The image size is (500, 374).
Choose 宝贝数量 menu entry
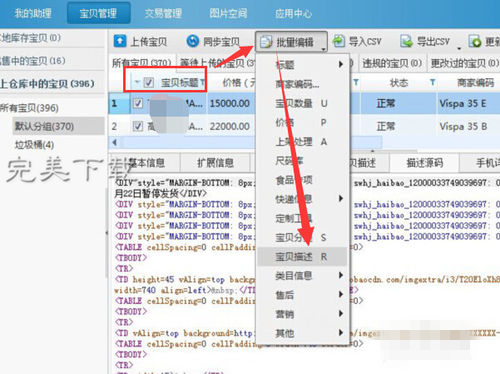(302, 103)
